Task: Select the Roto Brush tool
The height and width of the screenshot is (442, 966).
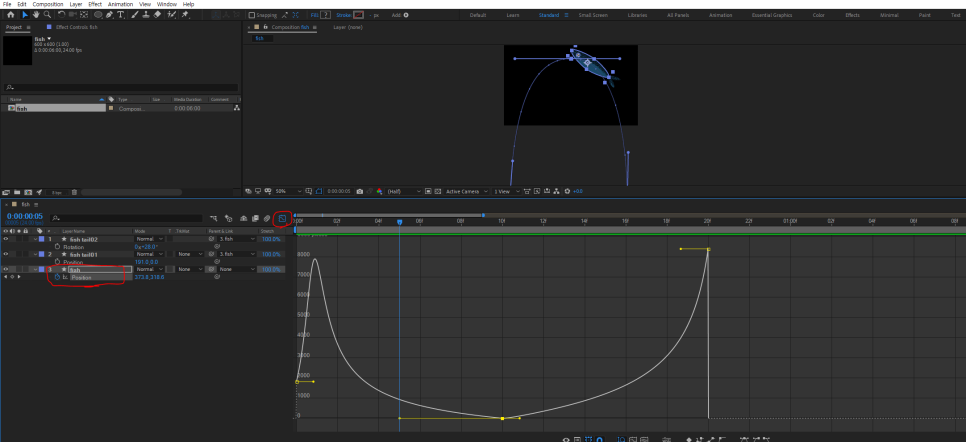Action: pyautogui.click(x=172, y=14)
